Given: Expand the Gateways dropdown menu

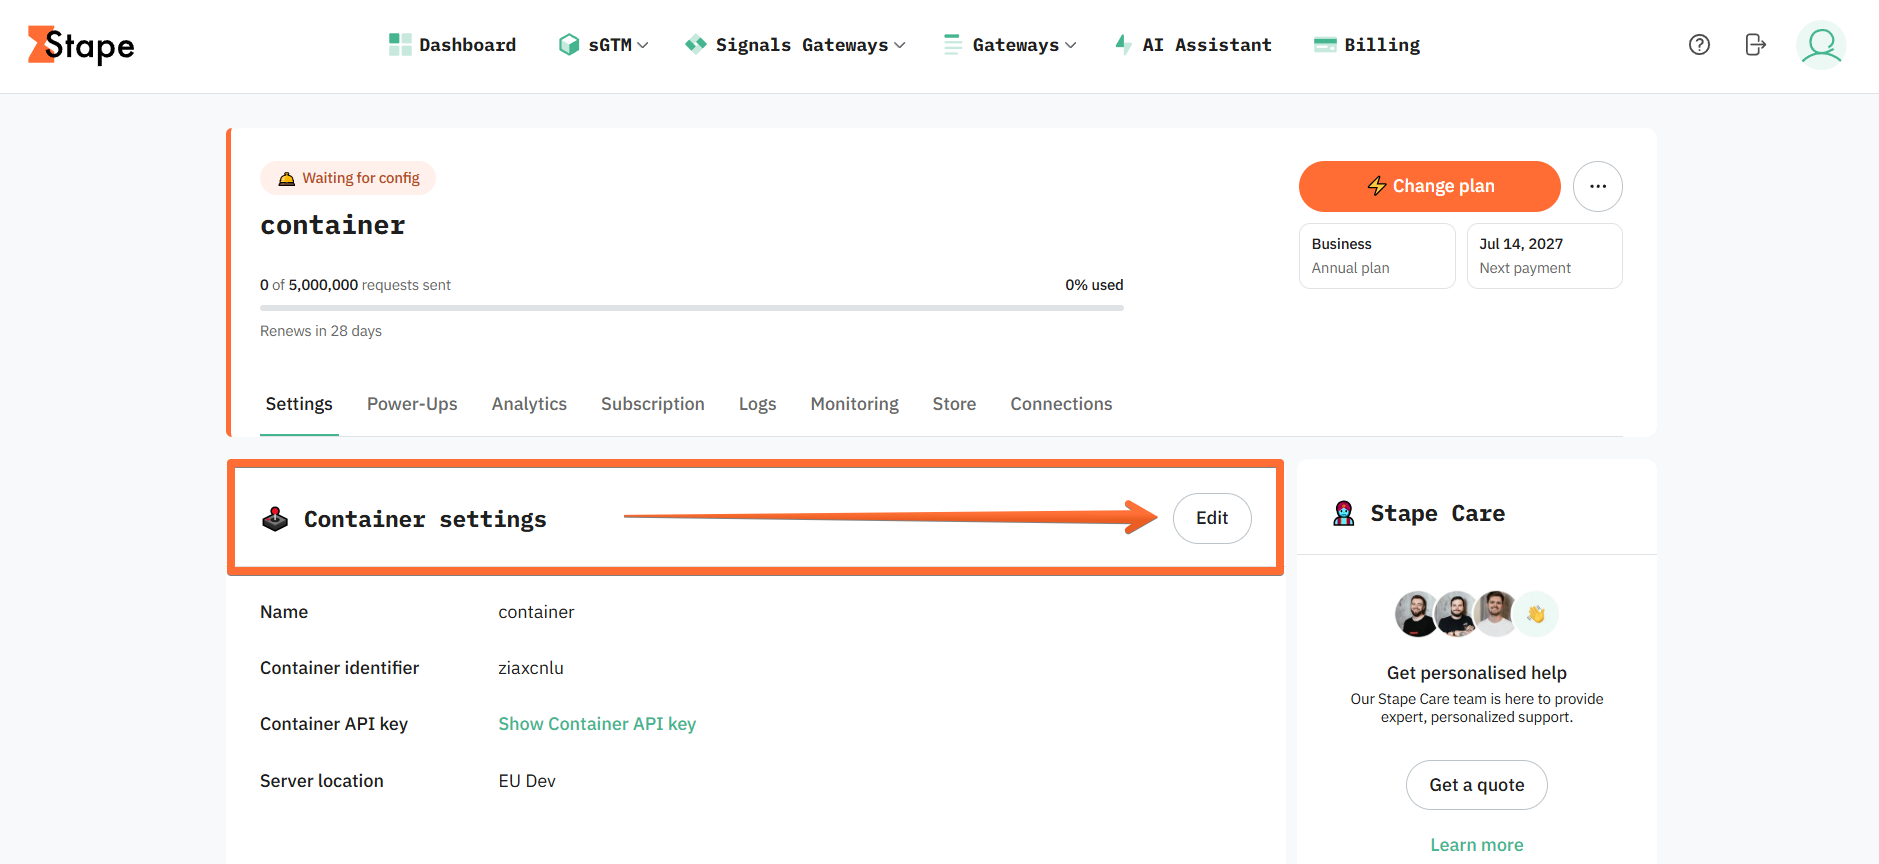Looking at the screenshot, I should pos(1010,45).
